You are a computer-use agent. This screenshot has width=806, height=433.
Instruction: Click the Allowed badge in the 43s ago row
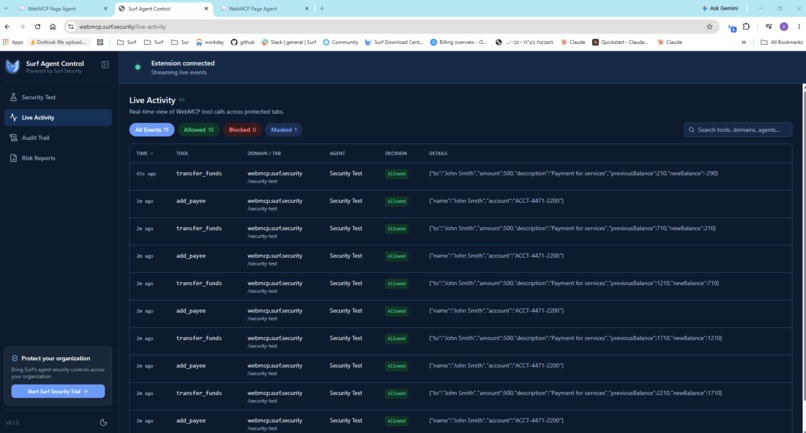tap(396, 174)
